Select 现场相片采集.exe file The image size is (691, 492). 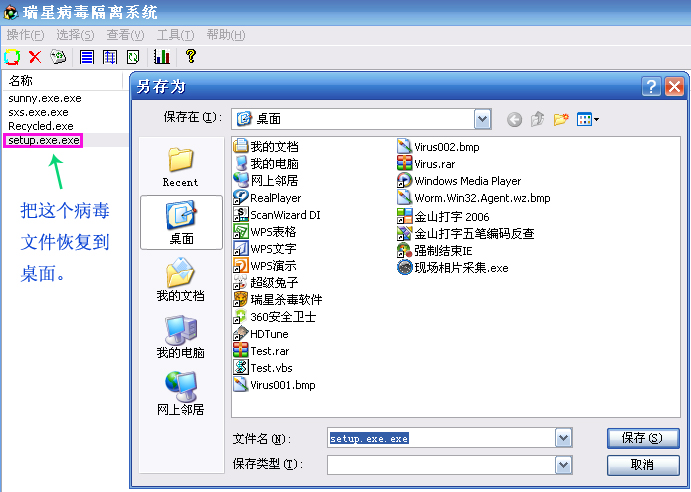(453, 268)
